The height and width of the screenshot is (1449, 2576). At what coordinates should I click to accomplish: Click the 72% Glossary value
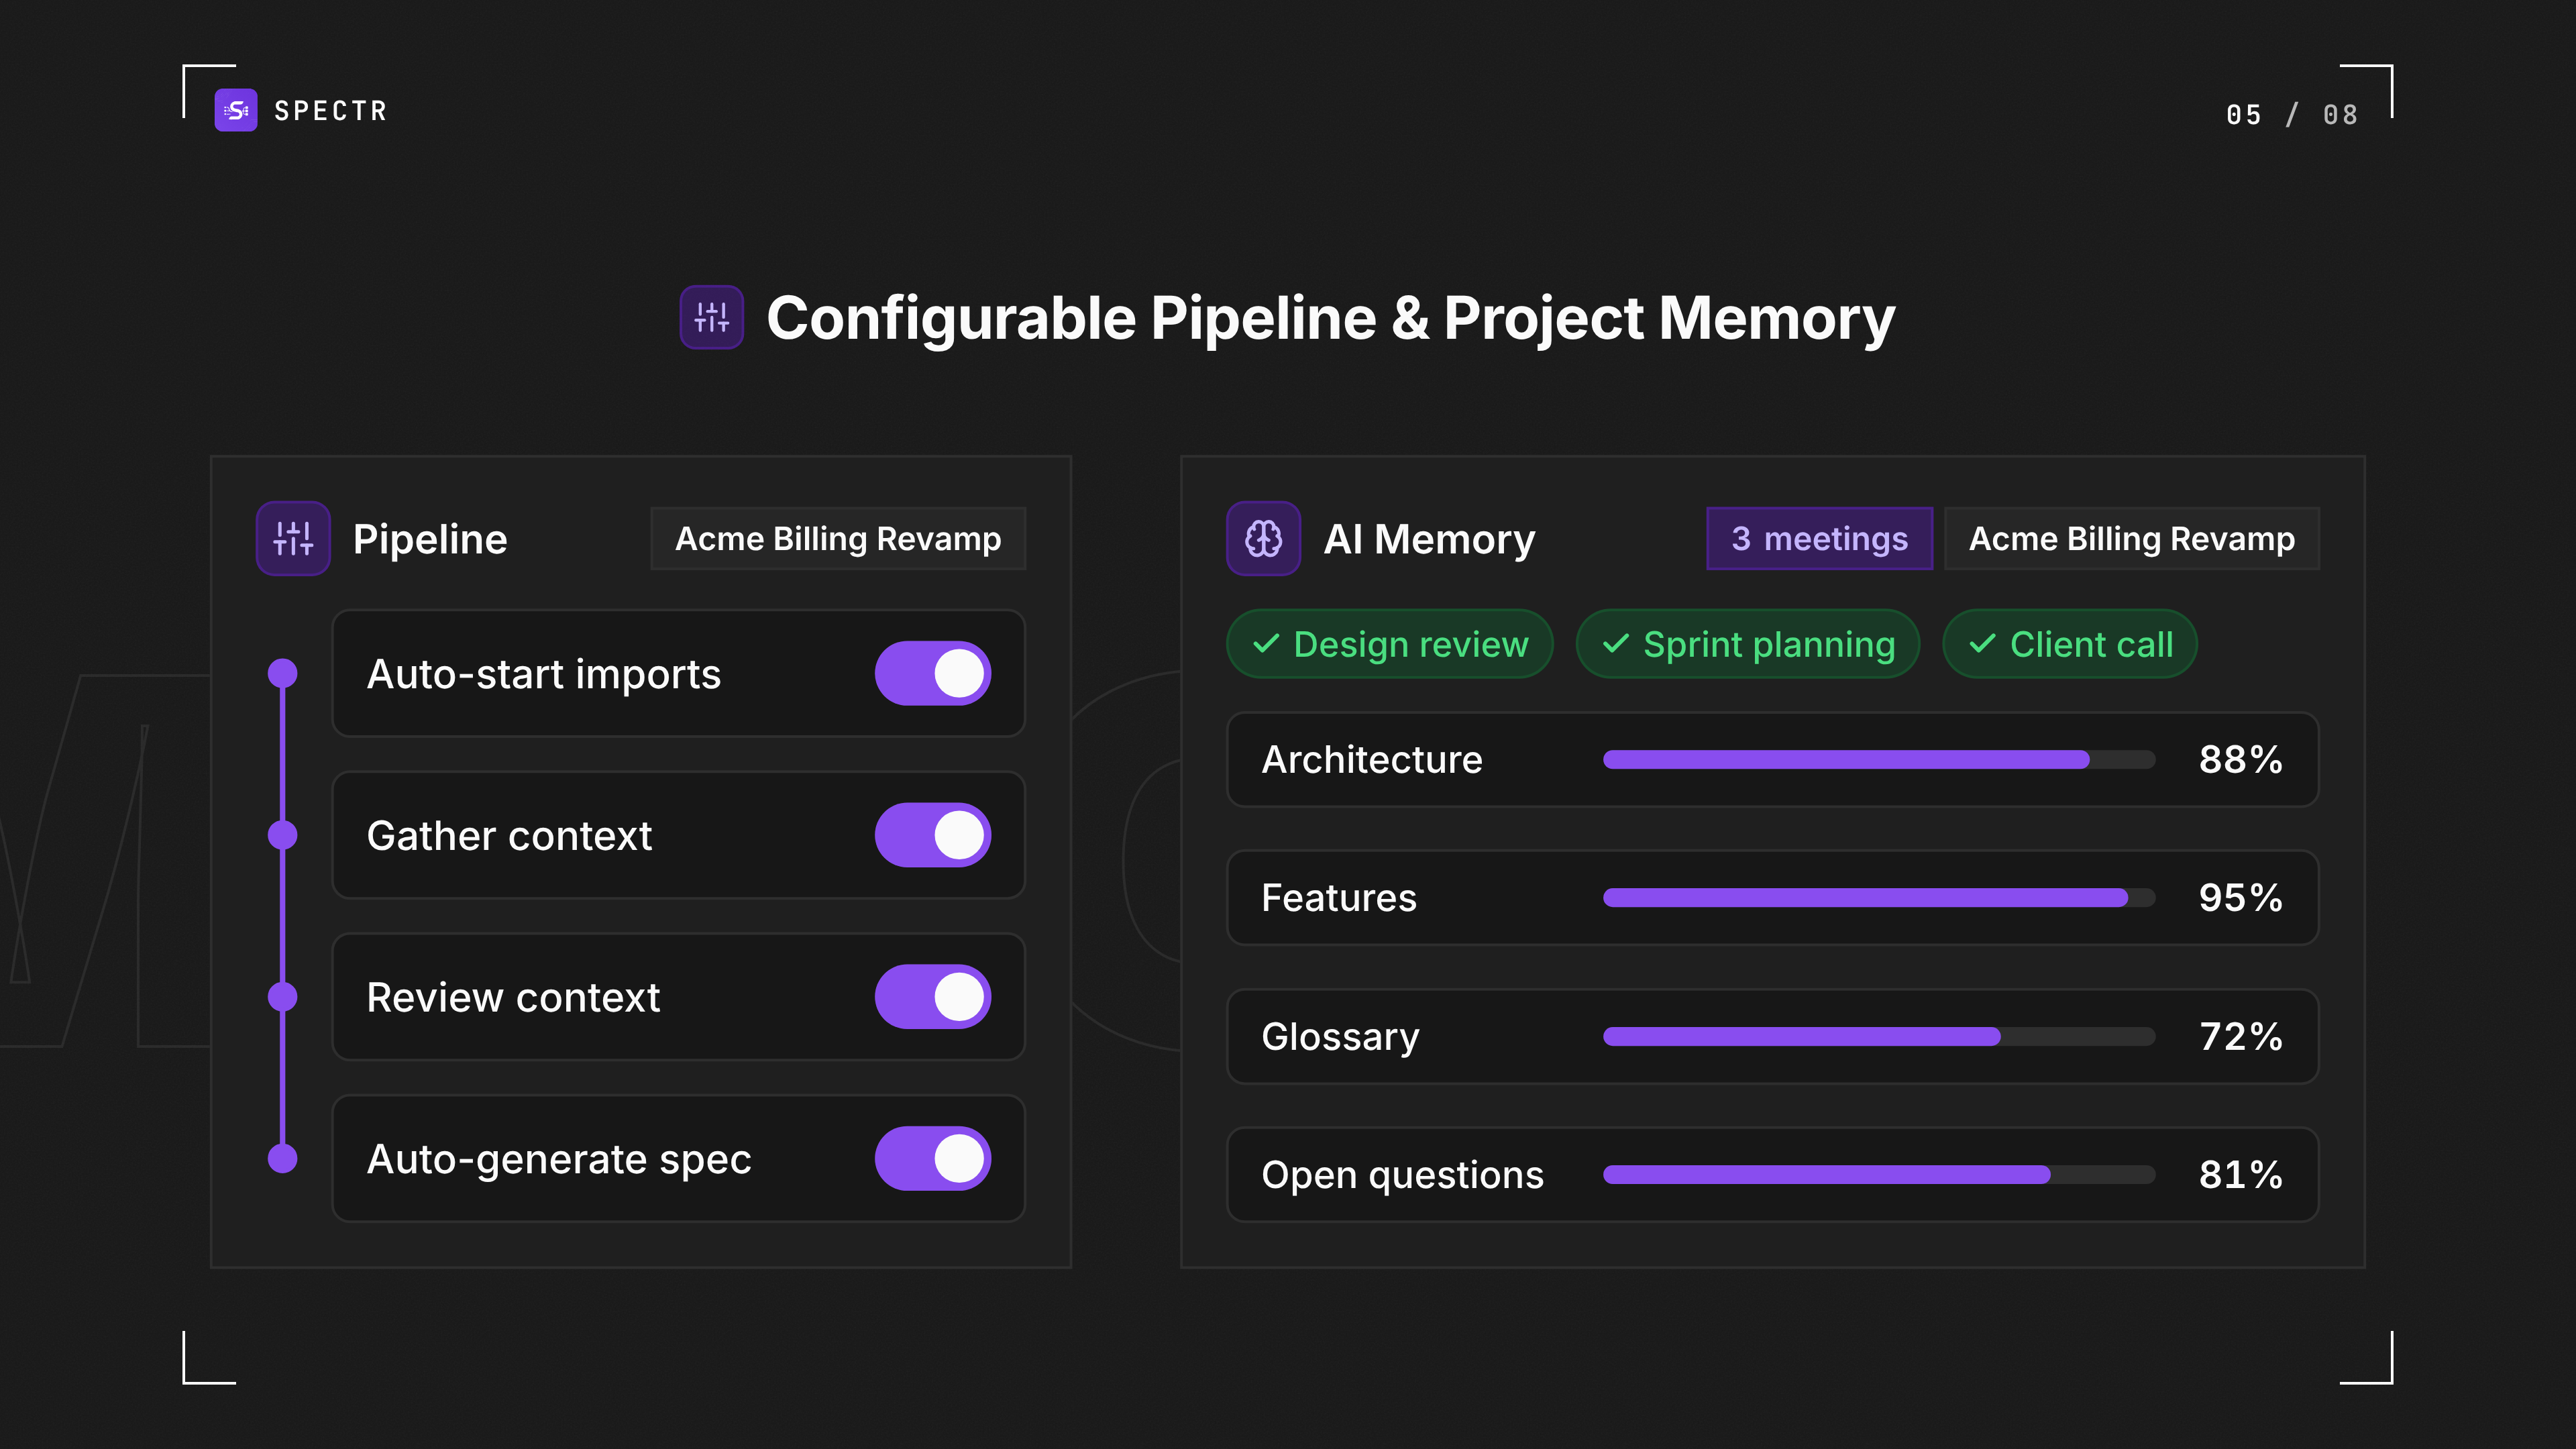[x=2240, y=1037]
